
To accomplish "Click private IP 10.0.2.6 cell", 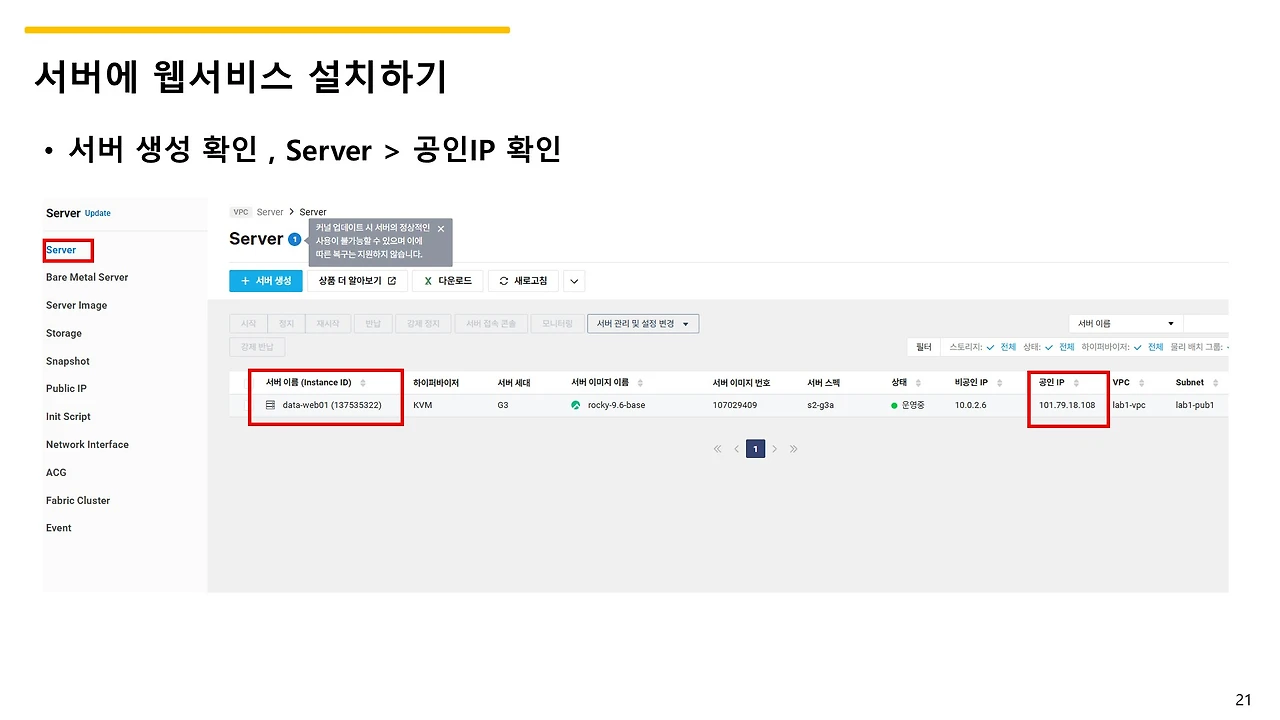I will click(970, 405).
